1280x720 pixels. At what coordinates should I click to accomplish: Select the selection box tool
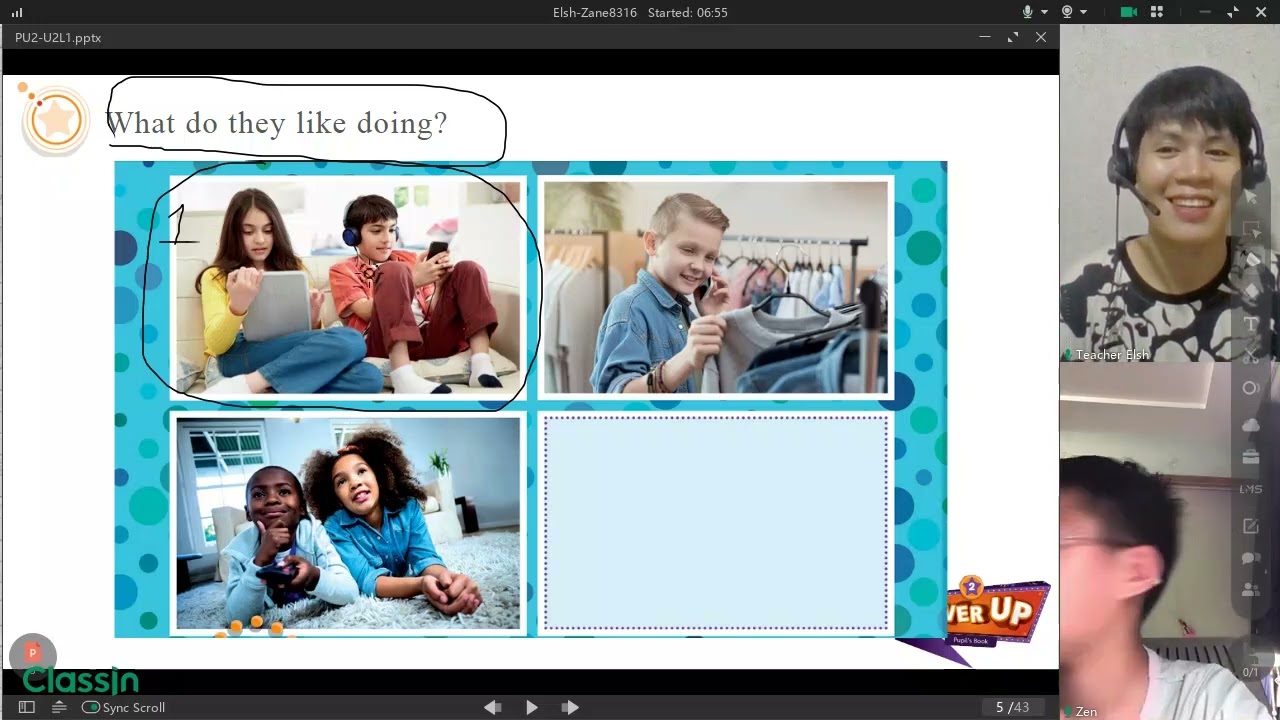tap(1251, 229)
